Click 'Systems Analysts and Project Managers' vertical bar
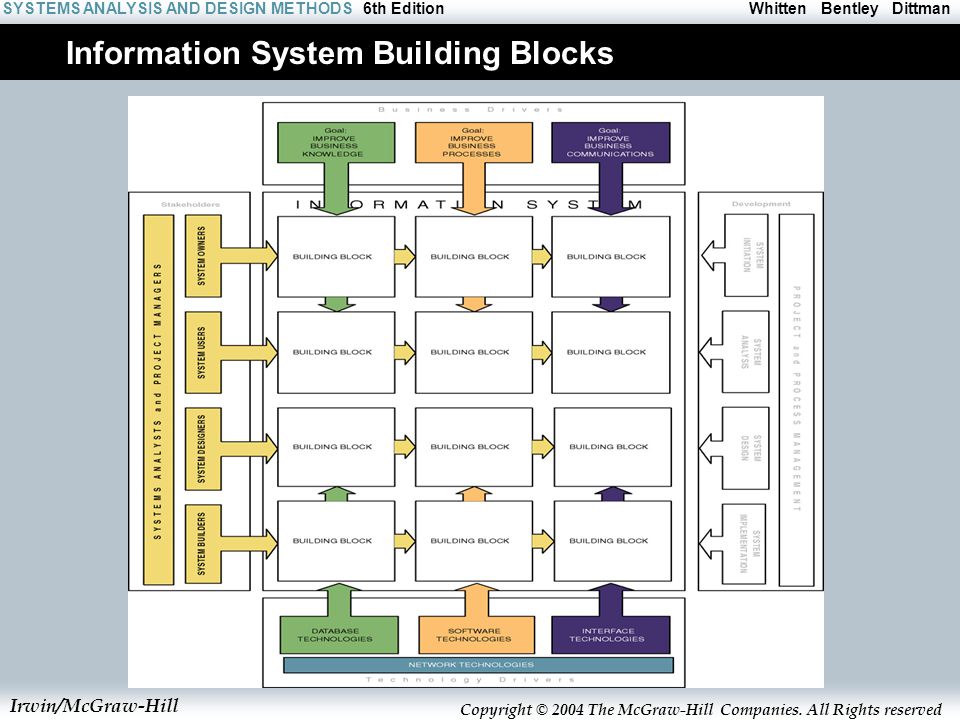This screenshot has height=720, width=960. click(x=158, y=400)
